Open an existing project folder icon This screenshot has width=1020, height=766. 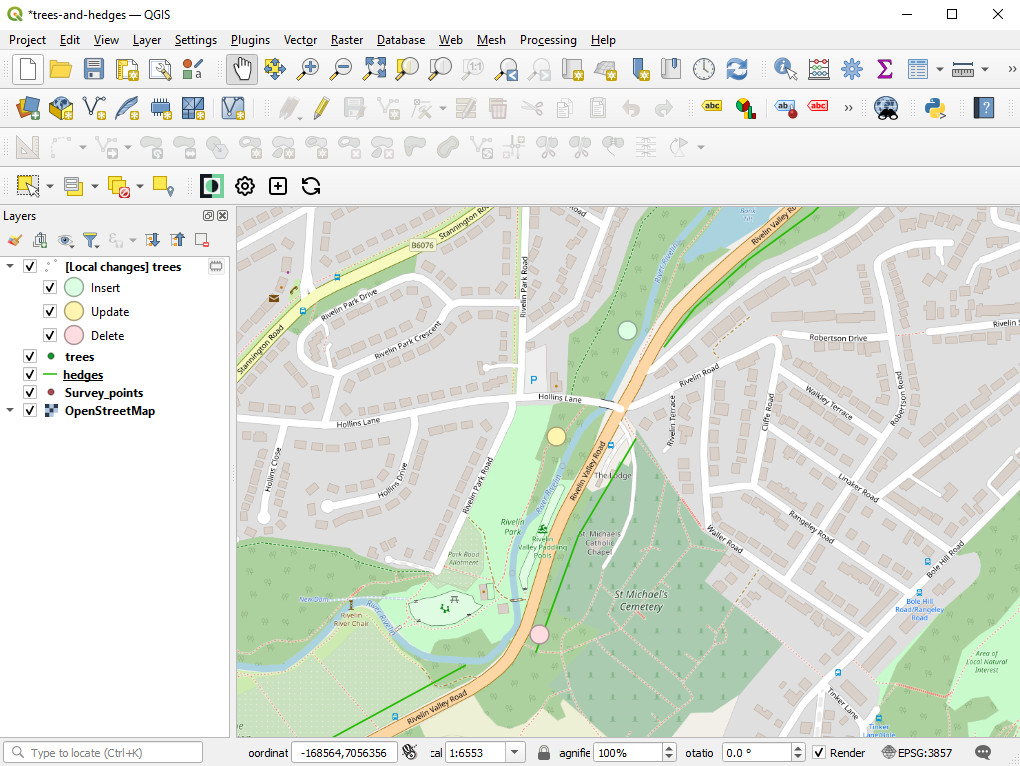click(60, 69)
